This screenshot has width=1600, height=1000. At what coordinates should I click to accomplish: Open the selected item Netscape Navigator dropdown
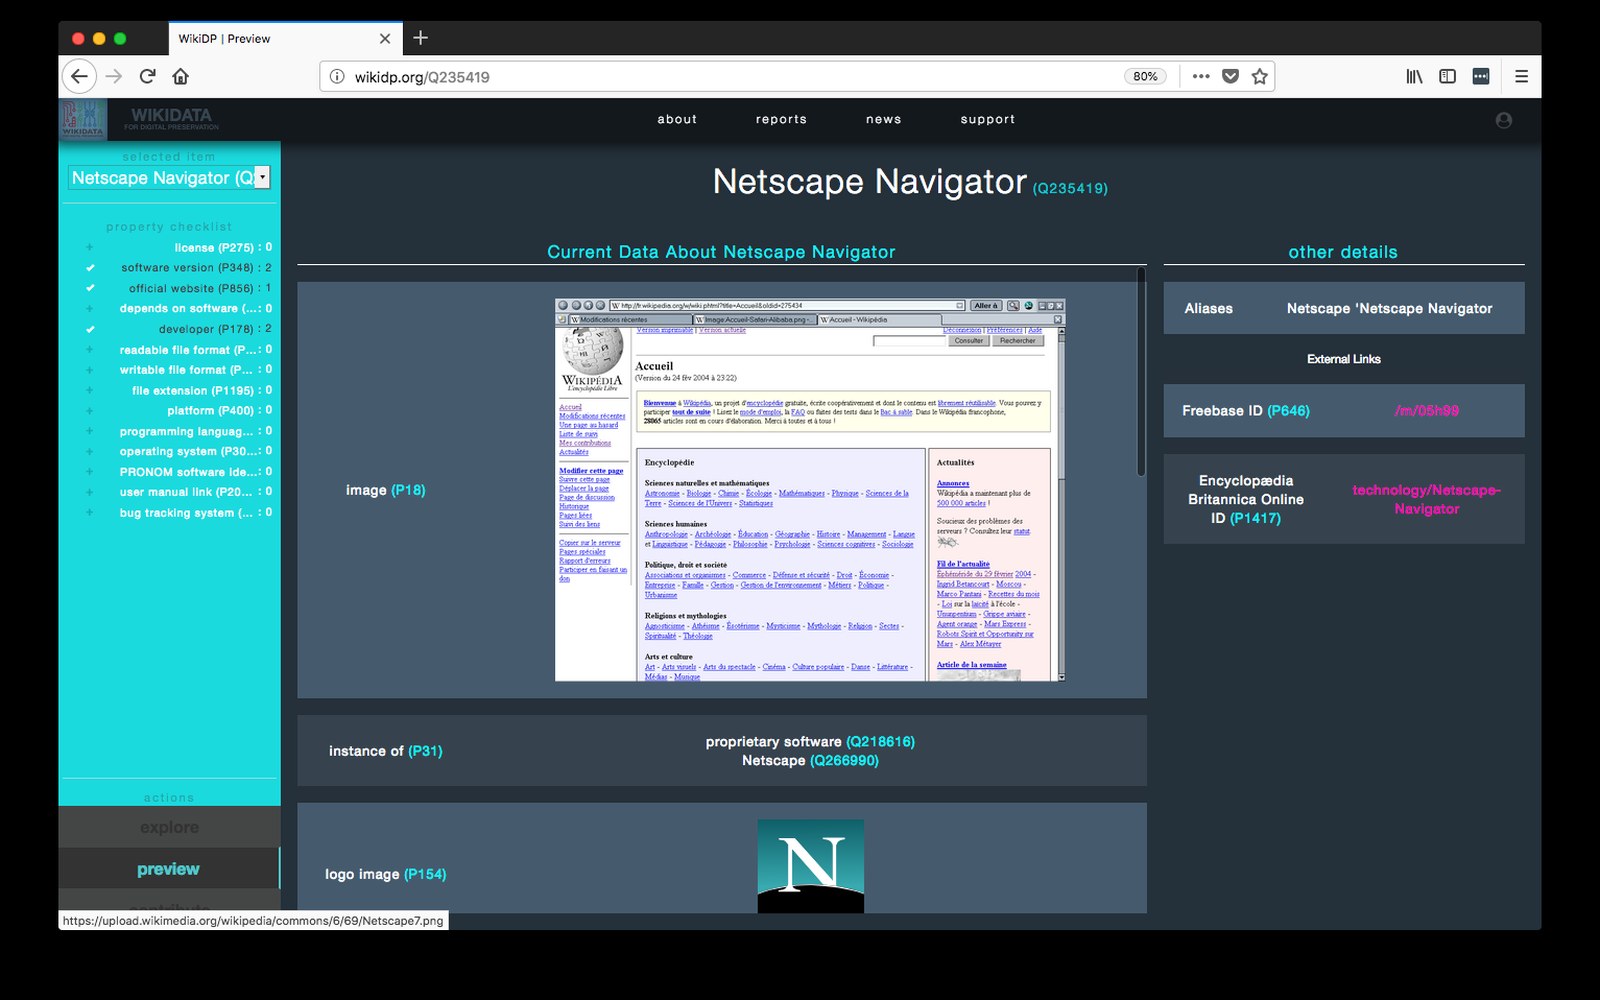(x=169, y=177)
